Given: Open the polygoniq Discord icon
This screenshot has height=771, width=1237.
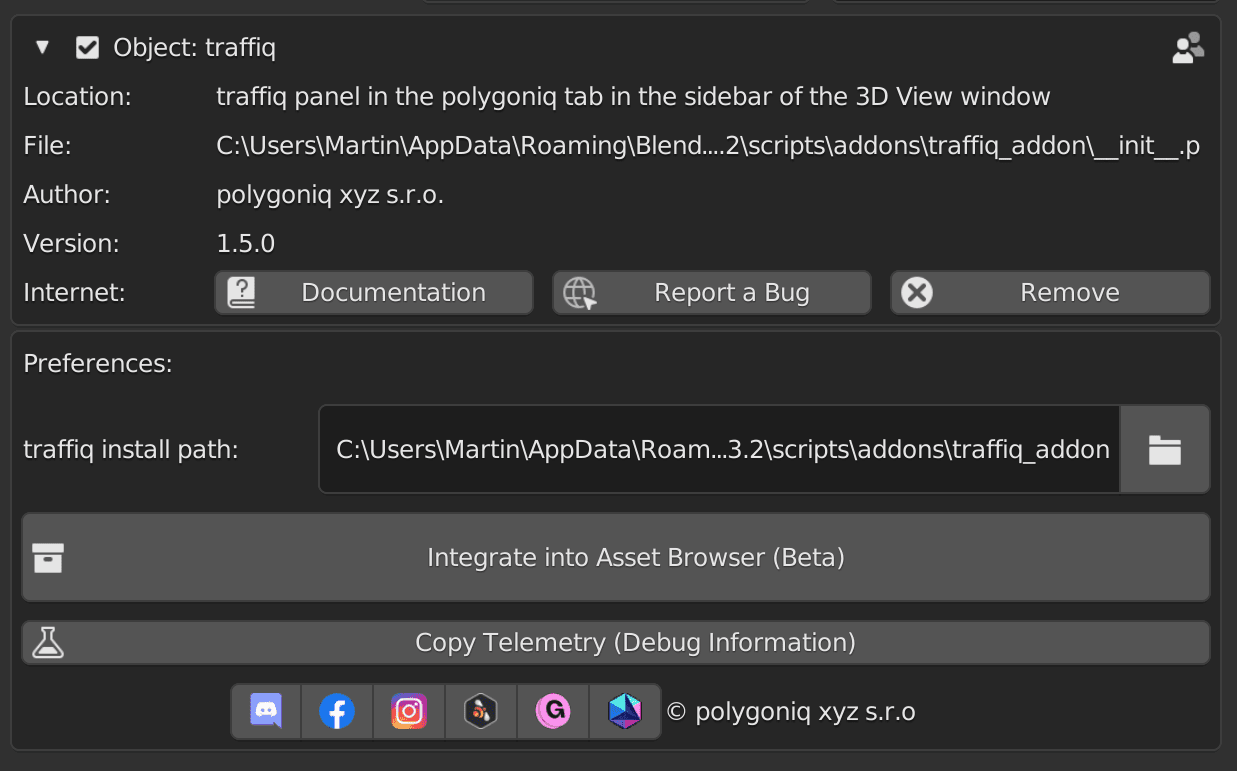Looking at the screenshot, I should point(264,711).
